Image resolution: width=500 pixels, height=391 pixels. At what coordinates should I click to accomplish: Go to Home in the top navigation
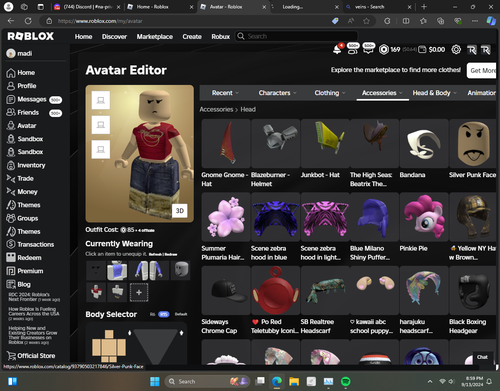[83, 37]
